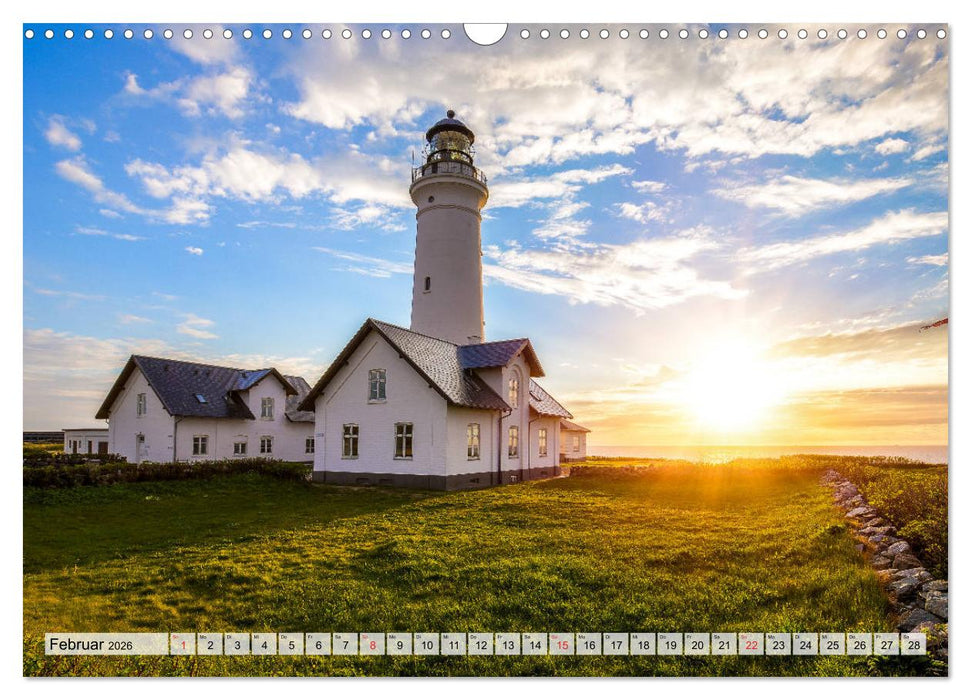Click the spiral binding at the top center
This screenshot has height=700, width=971.
point(485,35)
